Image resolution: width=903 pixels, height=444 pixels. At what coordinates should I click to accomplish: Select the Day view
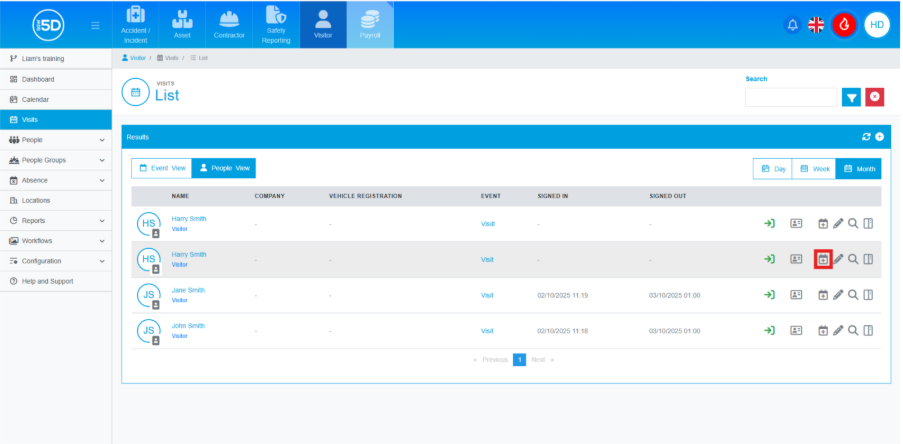pos(774,169)
